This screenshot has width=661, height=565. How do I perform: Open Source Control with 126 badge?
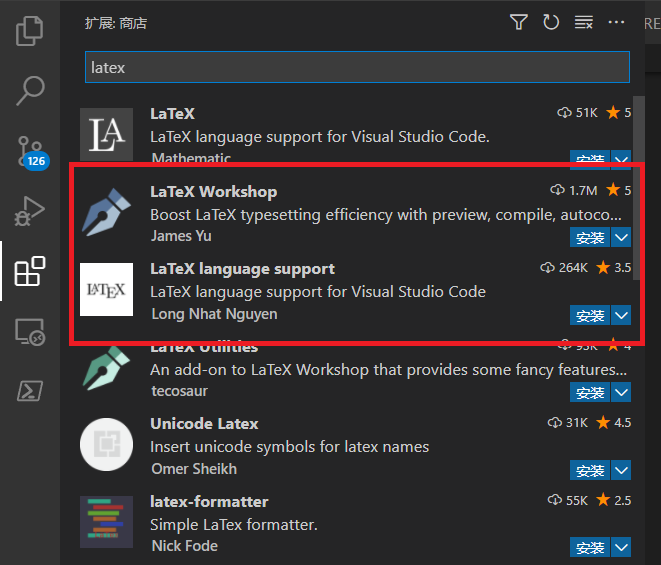[30, 151]
